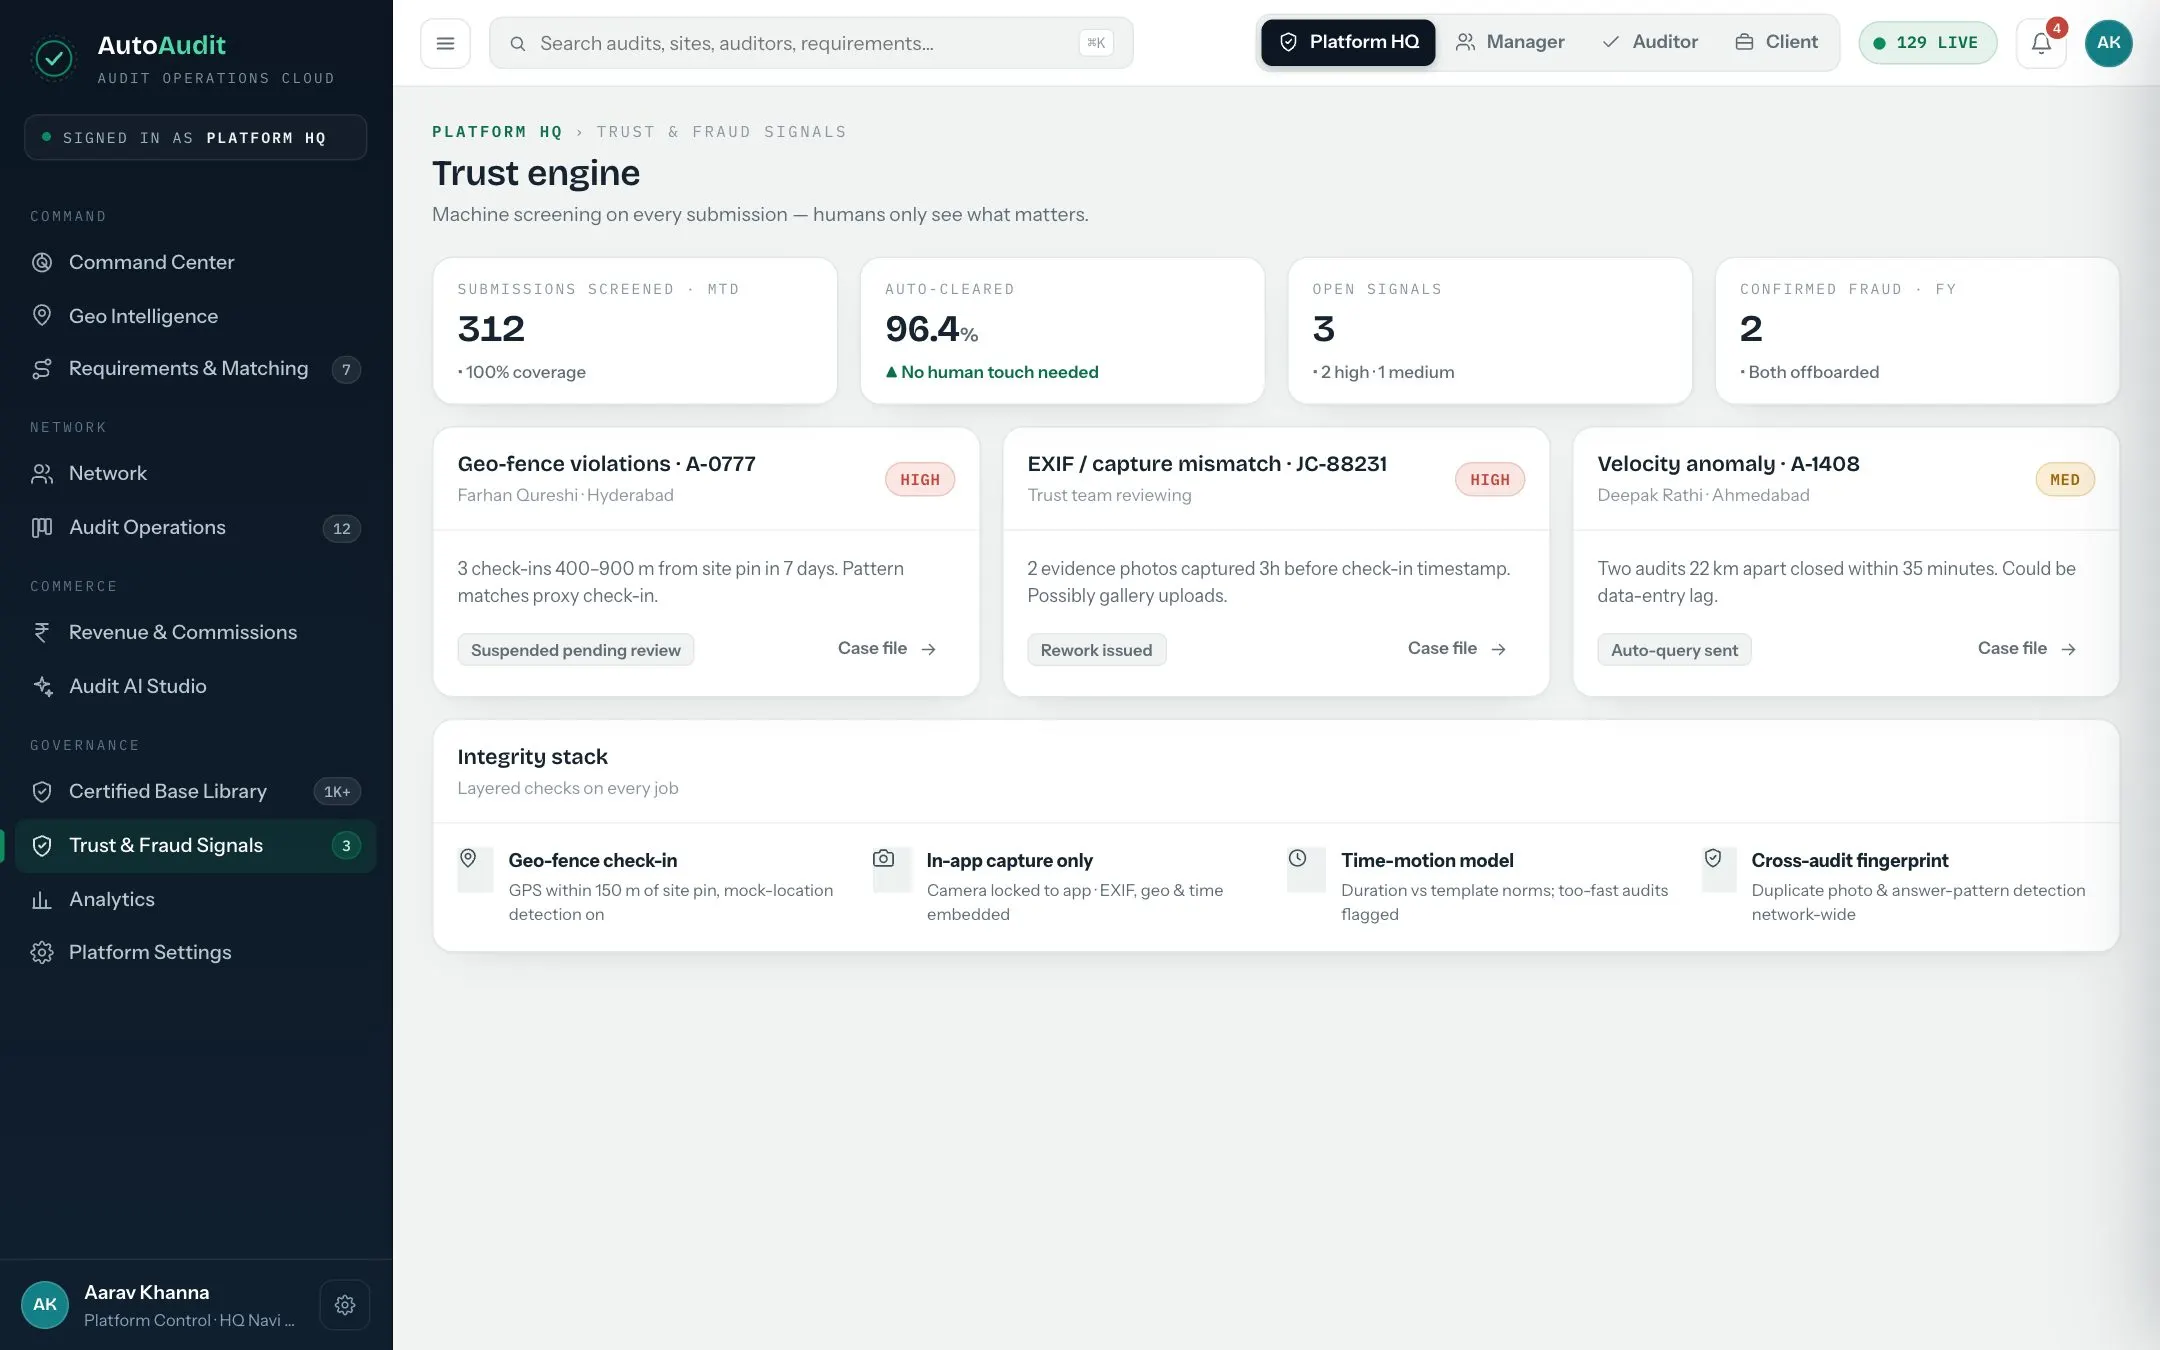Click the Suspended pending review tag
This screenshot has width=2160, height=1350.
[x=576, y=650]
